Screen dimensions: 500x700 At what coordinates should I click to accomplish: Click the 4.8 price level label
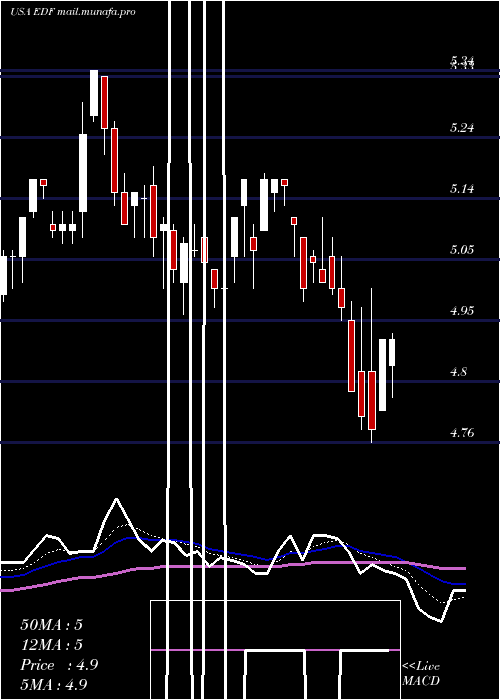459,371
